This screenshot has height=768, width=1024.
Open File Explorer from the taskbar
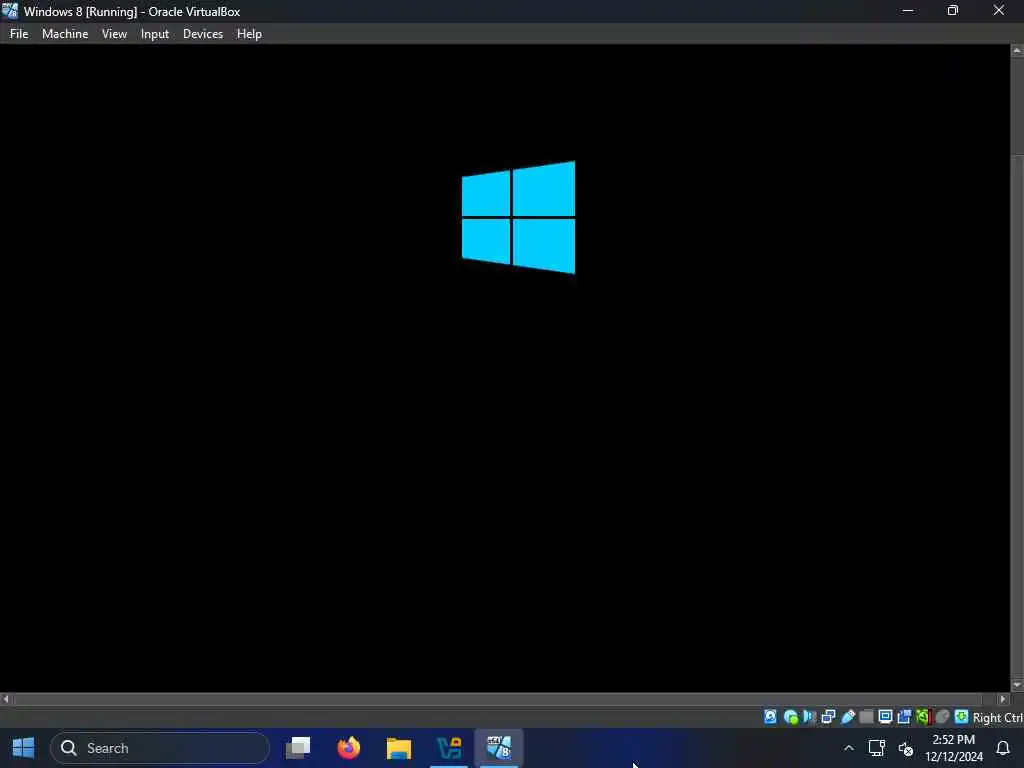pyautogui.click(x=399, y=748)
